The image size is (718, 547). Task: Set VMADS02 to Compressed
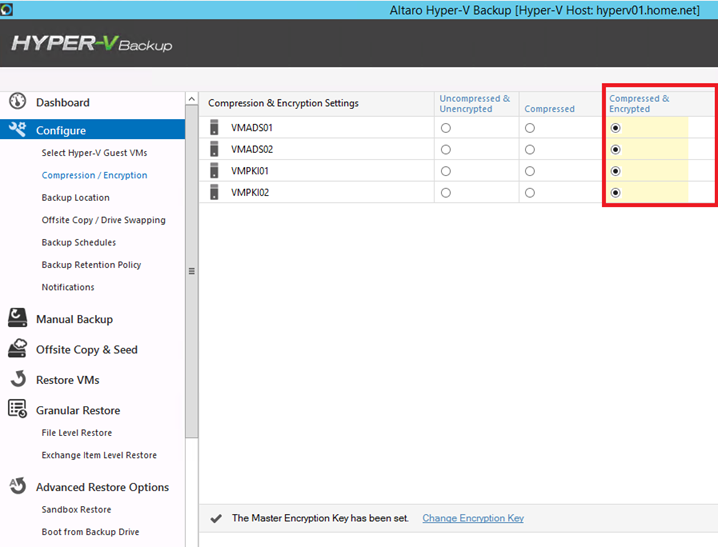click(x=530, y=150)
